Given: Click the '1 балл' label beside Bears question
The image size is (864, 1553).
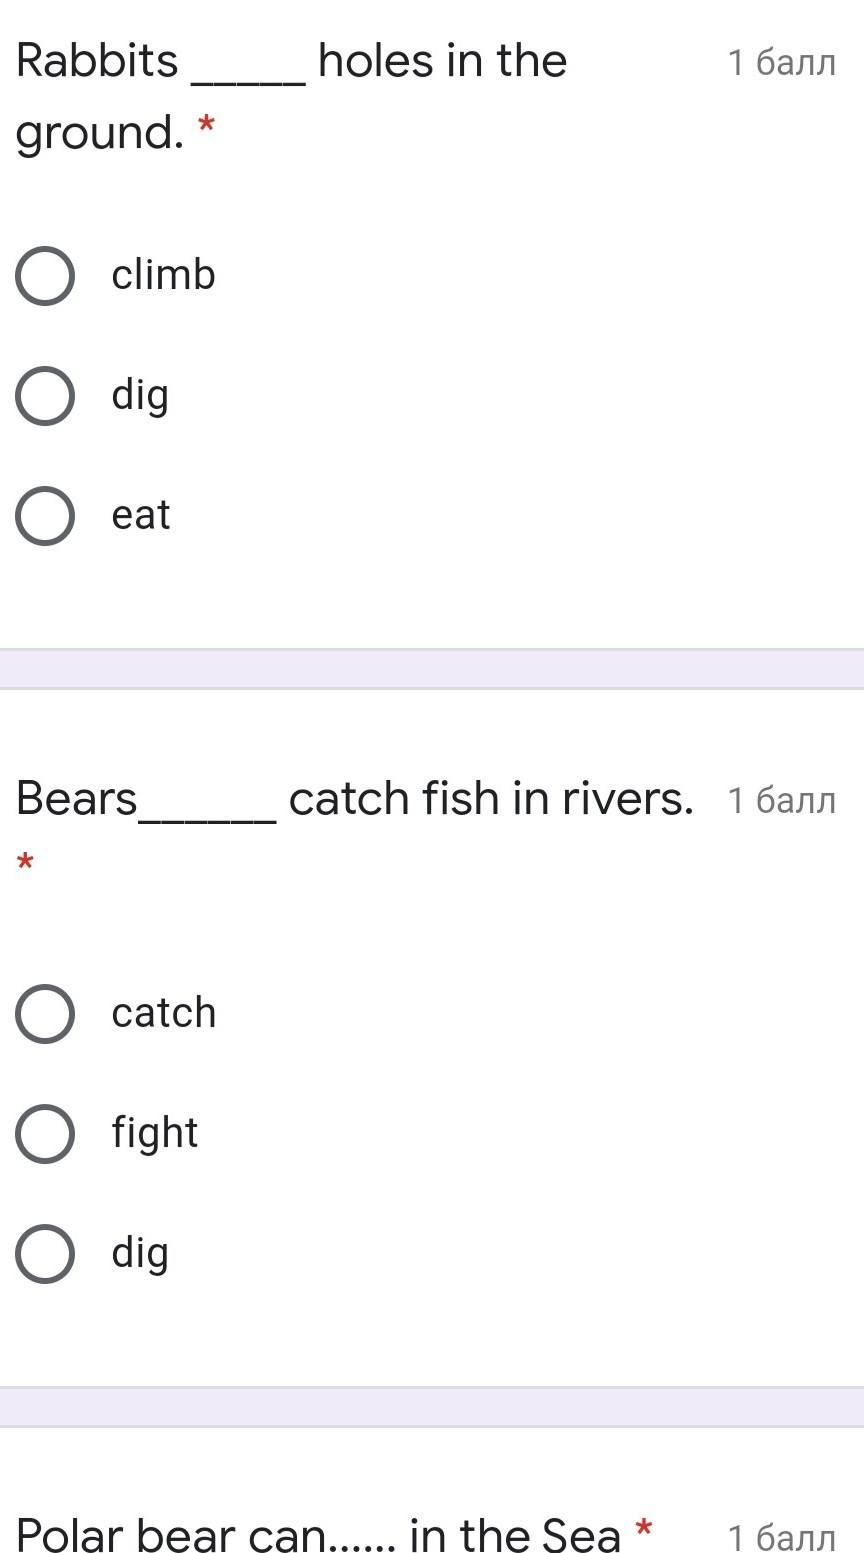Looking at the screenshot, I should coord(781,800).
